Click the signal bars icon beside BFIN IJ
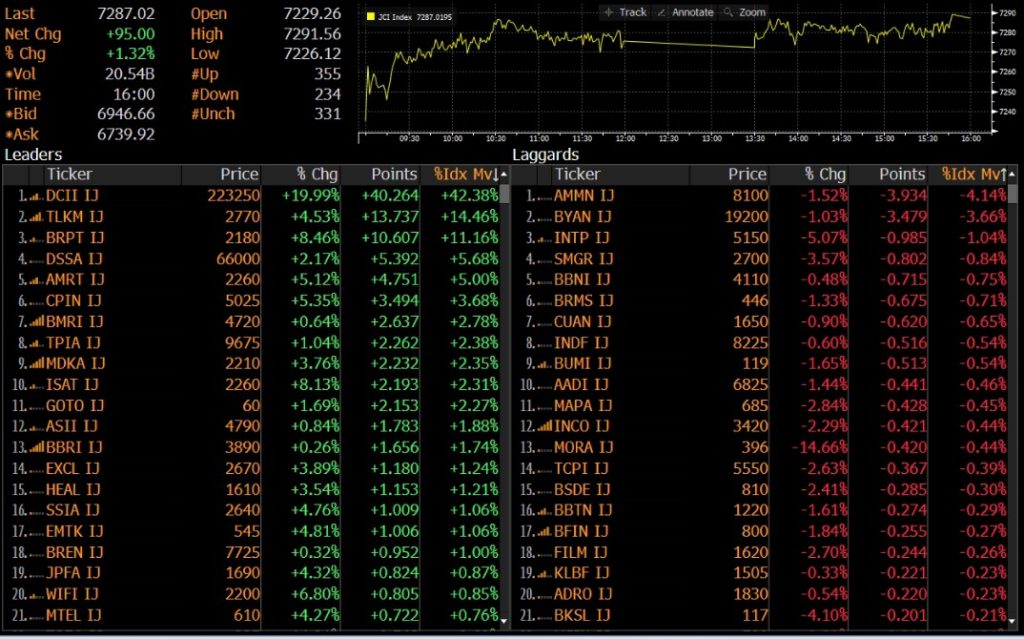The image size is (1024, 639). pyautogui.click(x=544, y=532)
